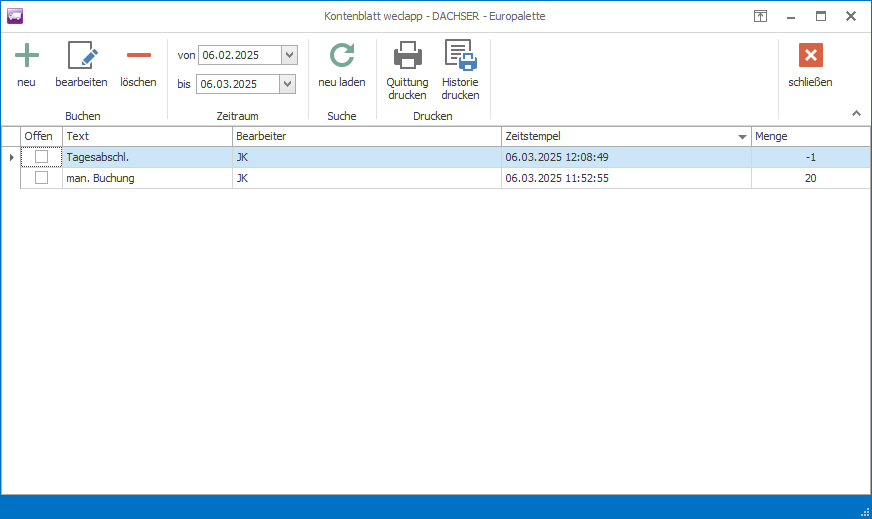Toggle 'Offen' checkbox for man. Buchung row
This screenshot has height=519, width=872.
[x=41, y=178]
